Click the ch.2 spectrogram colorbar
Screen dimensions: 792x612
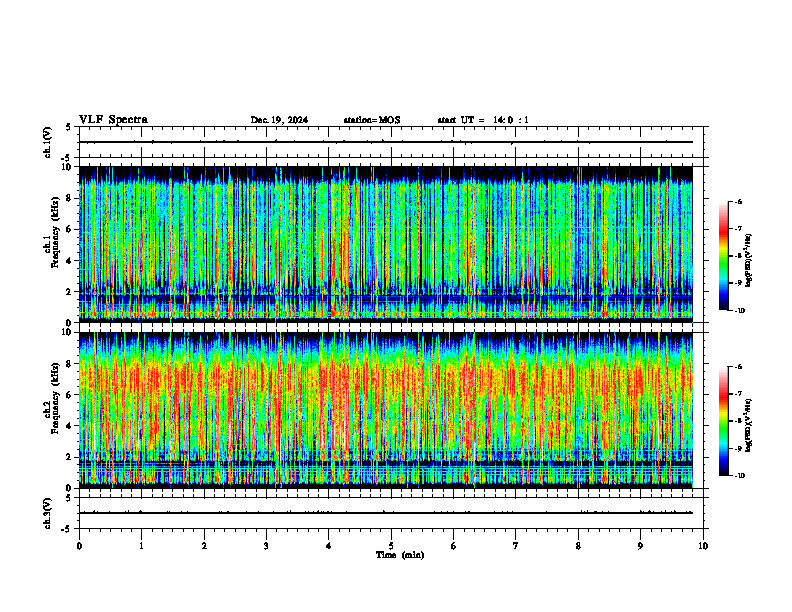tap(724, 421)
